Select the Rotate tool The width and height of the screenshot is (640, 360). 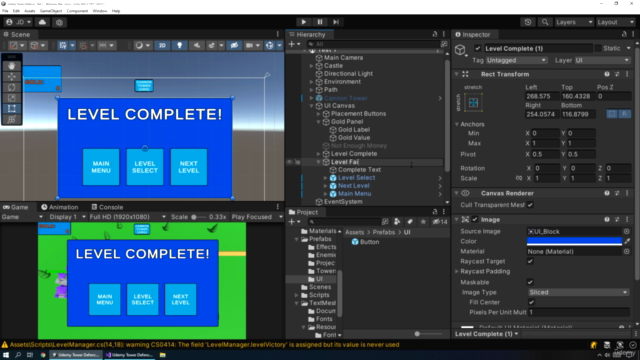point(11,87)
